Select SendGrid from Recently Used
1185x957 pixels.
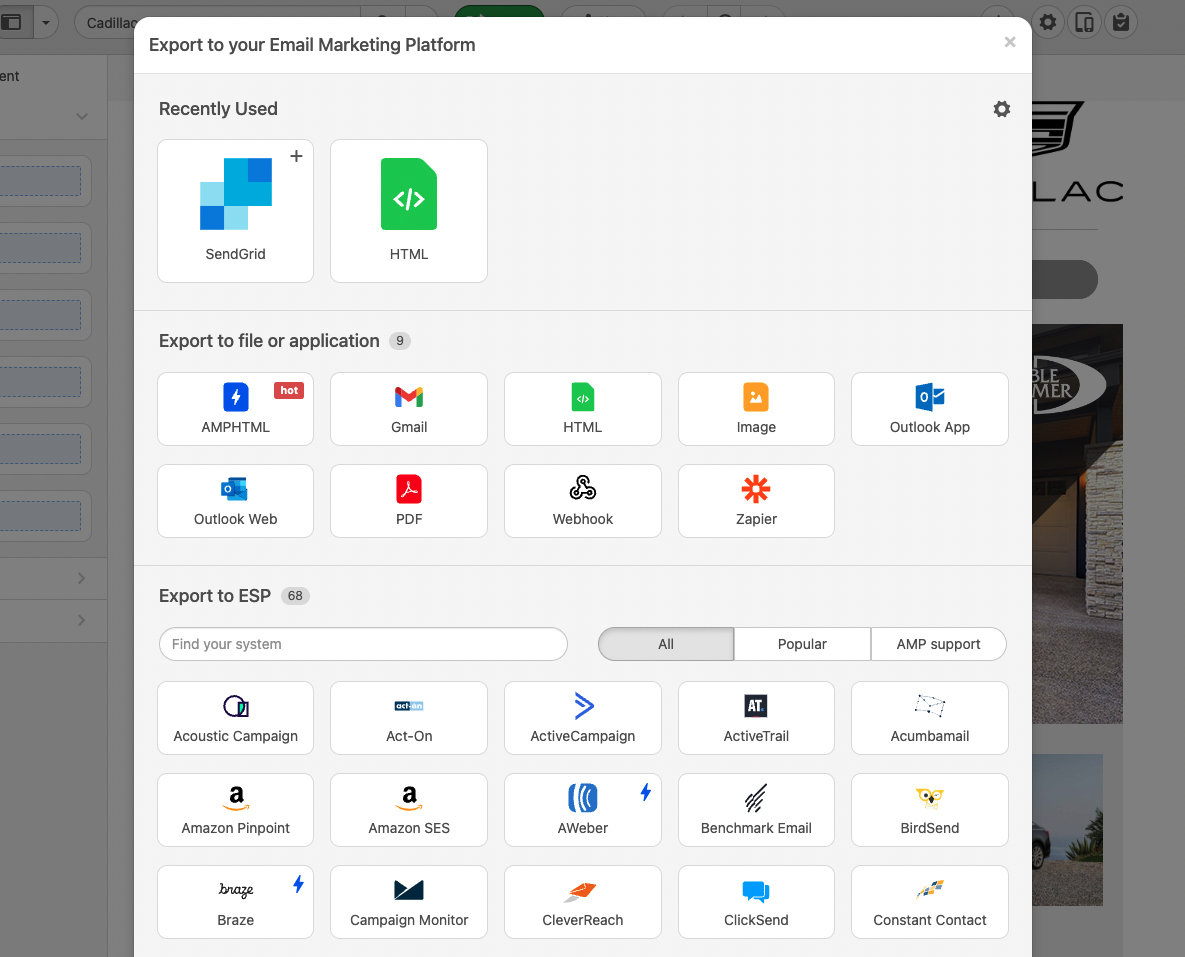click(235, 211)
